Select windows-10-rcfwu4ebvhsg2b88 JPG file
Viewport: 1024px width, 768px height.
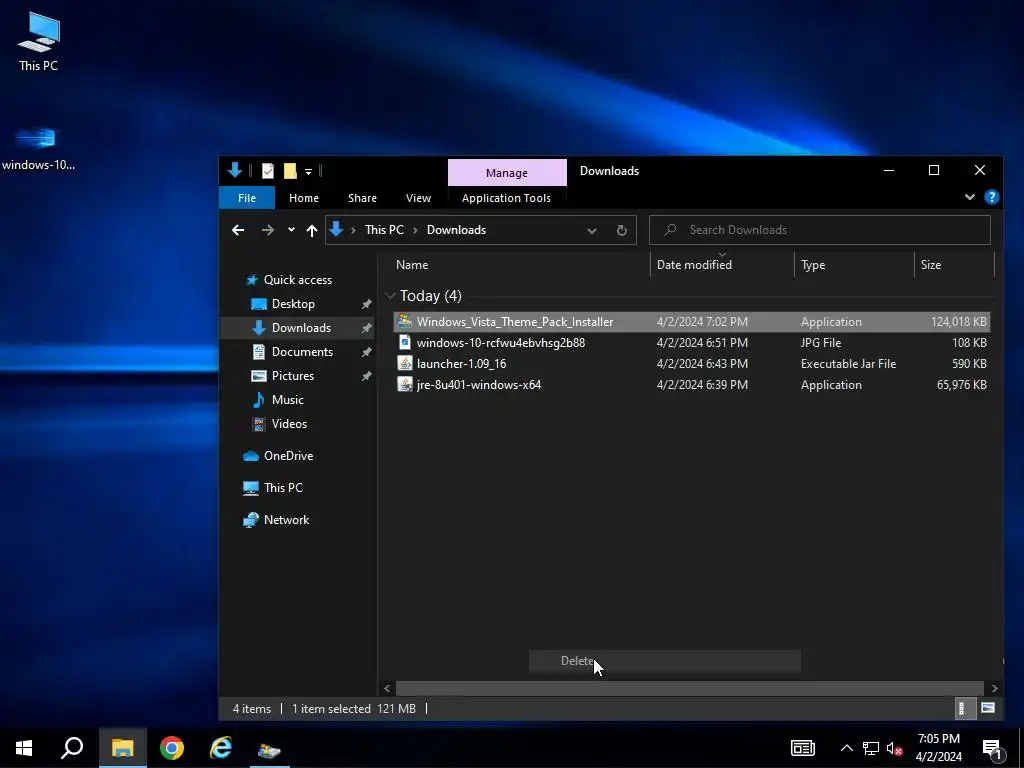click(x=692, y=343)
